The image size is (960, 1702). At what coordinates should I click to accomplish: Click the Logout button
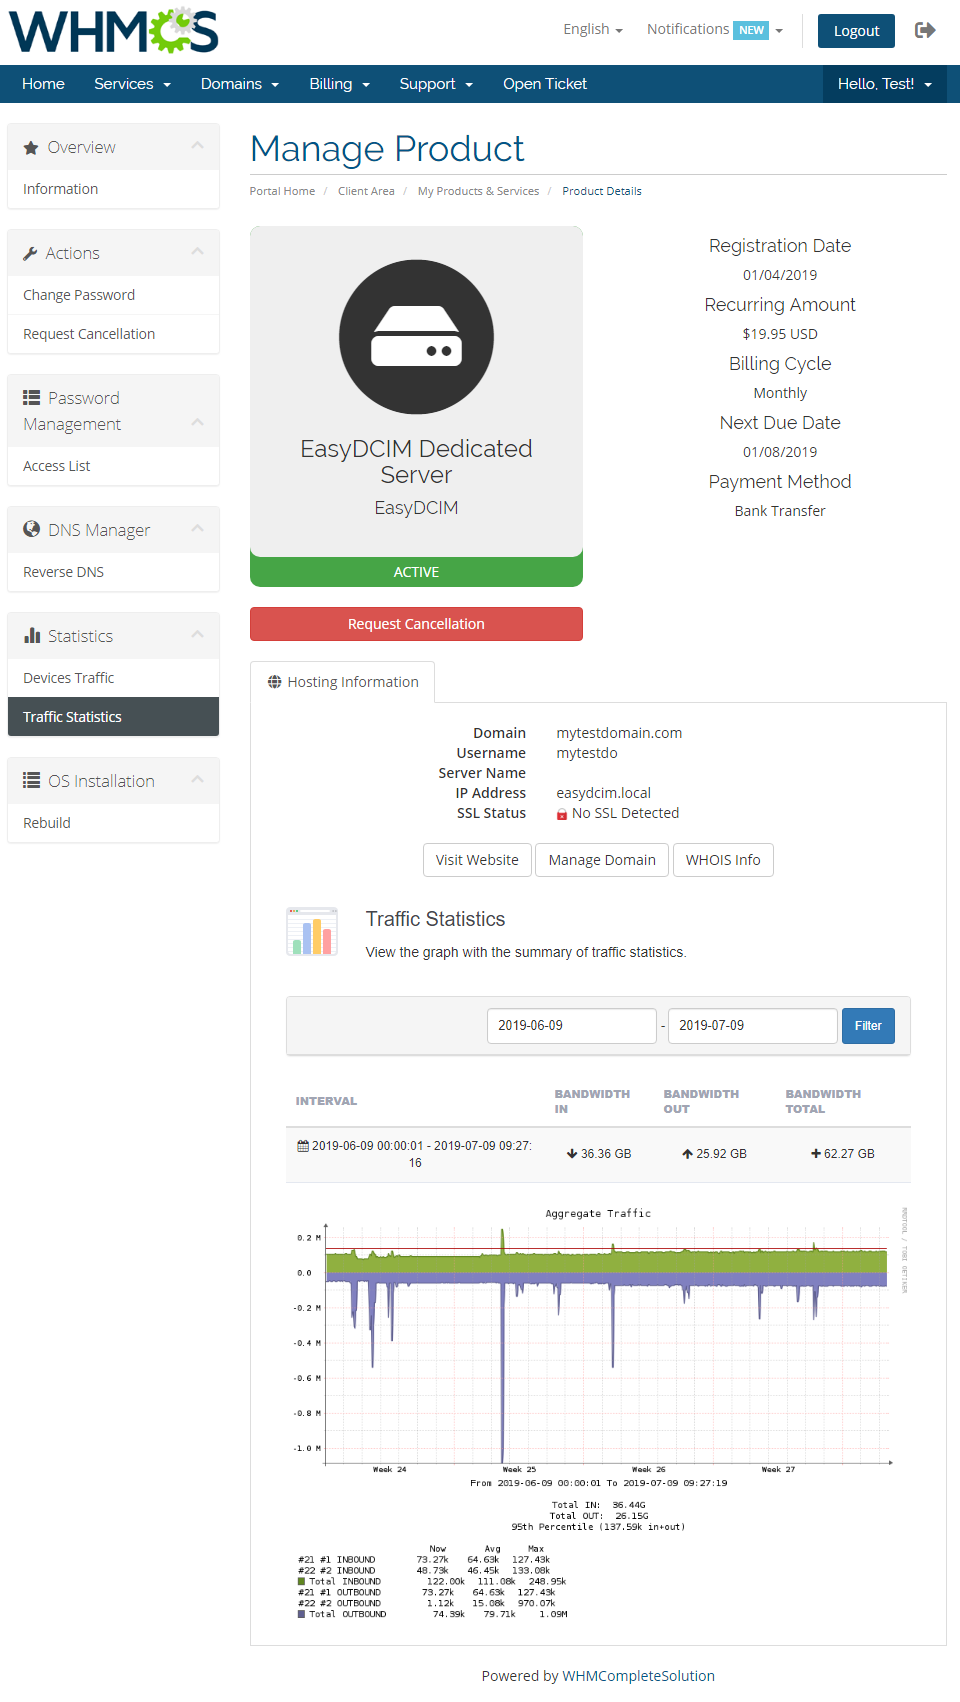click(x=856, y=31)
